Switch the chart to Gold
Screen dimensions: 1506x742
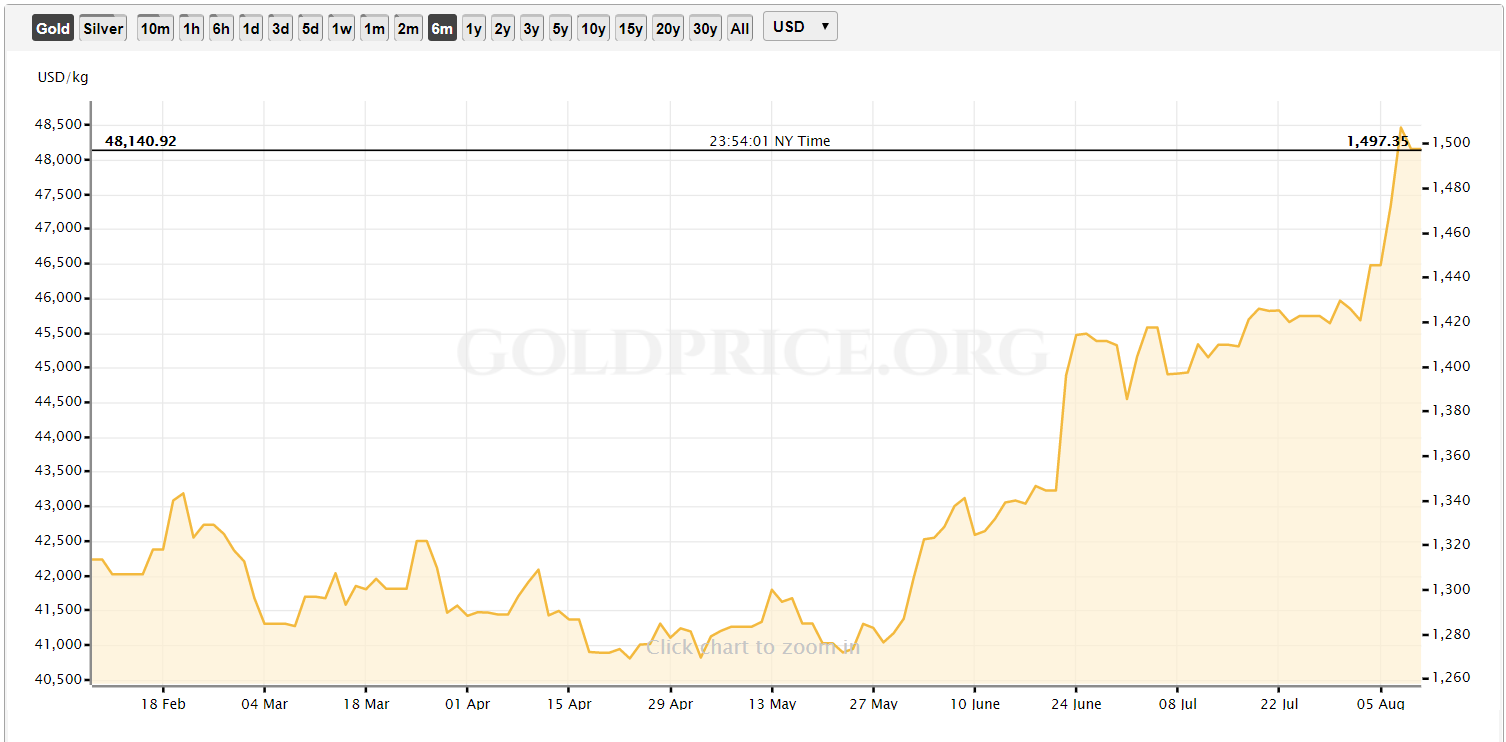[x=53, y=28]
